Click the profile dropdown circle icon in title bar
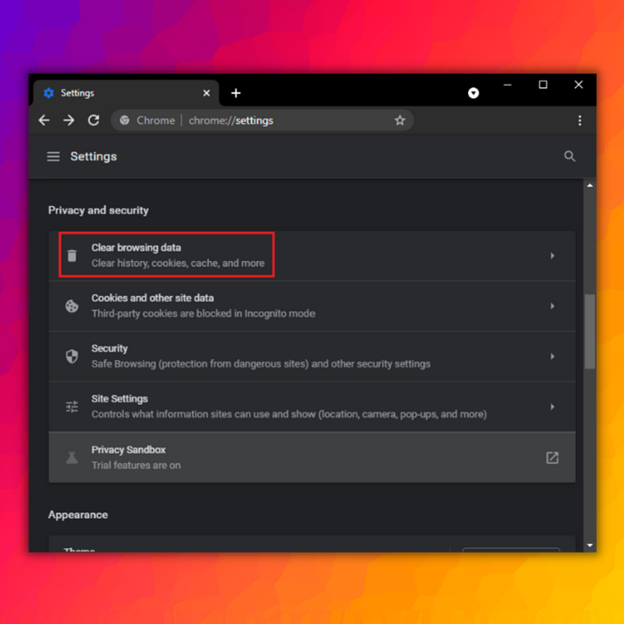The width and height of the screenshot is (624, 624). 473,93
